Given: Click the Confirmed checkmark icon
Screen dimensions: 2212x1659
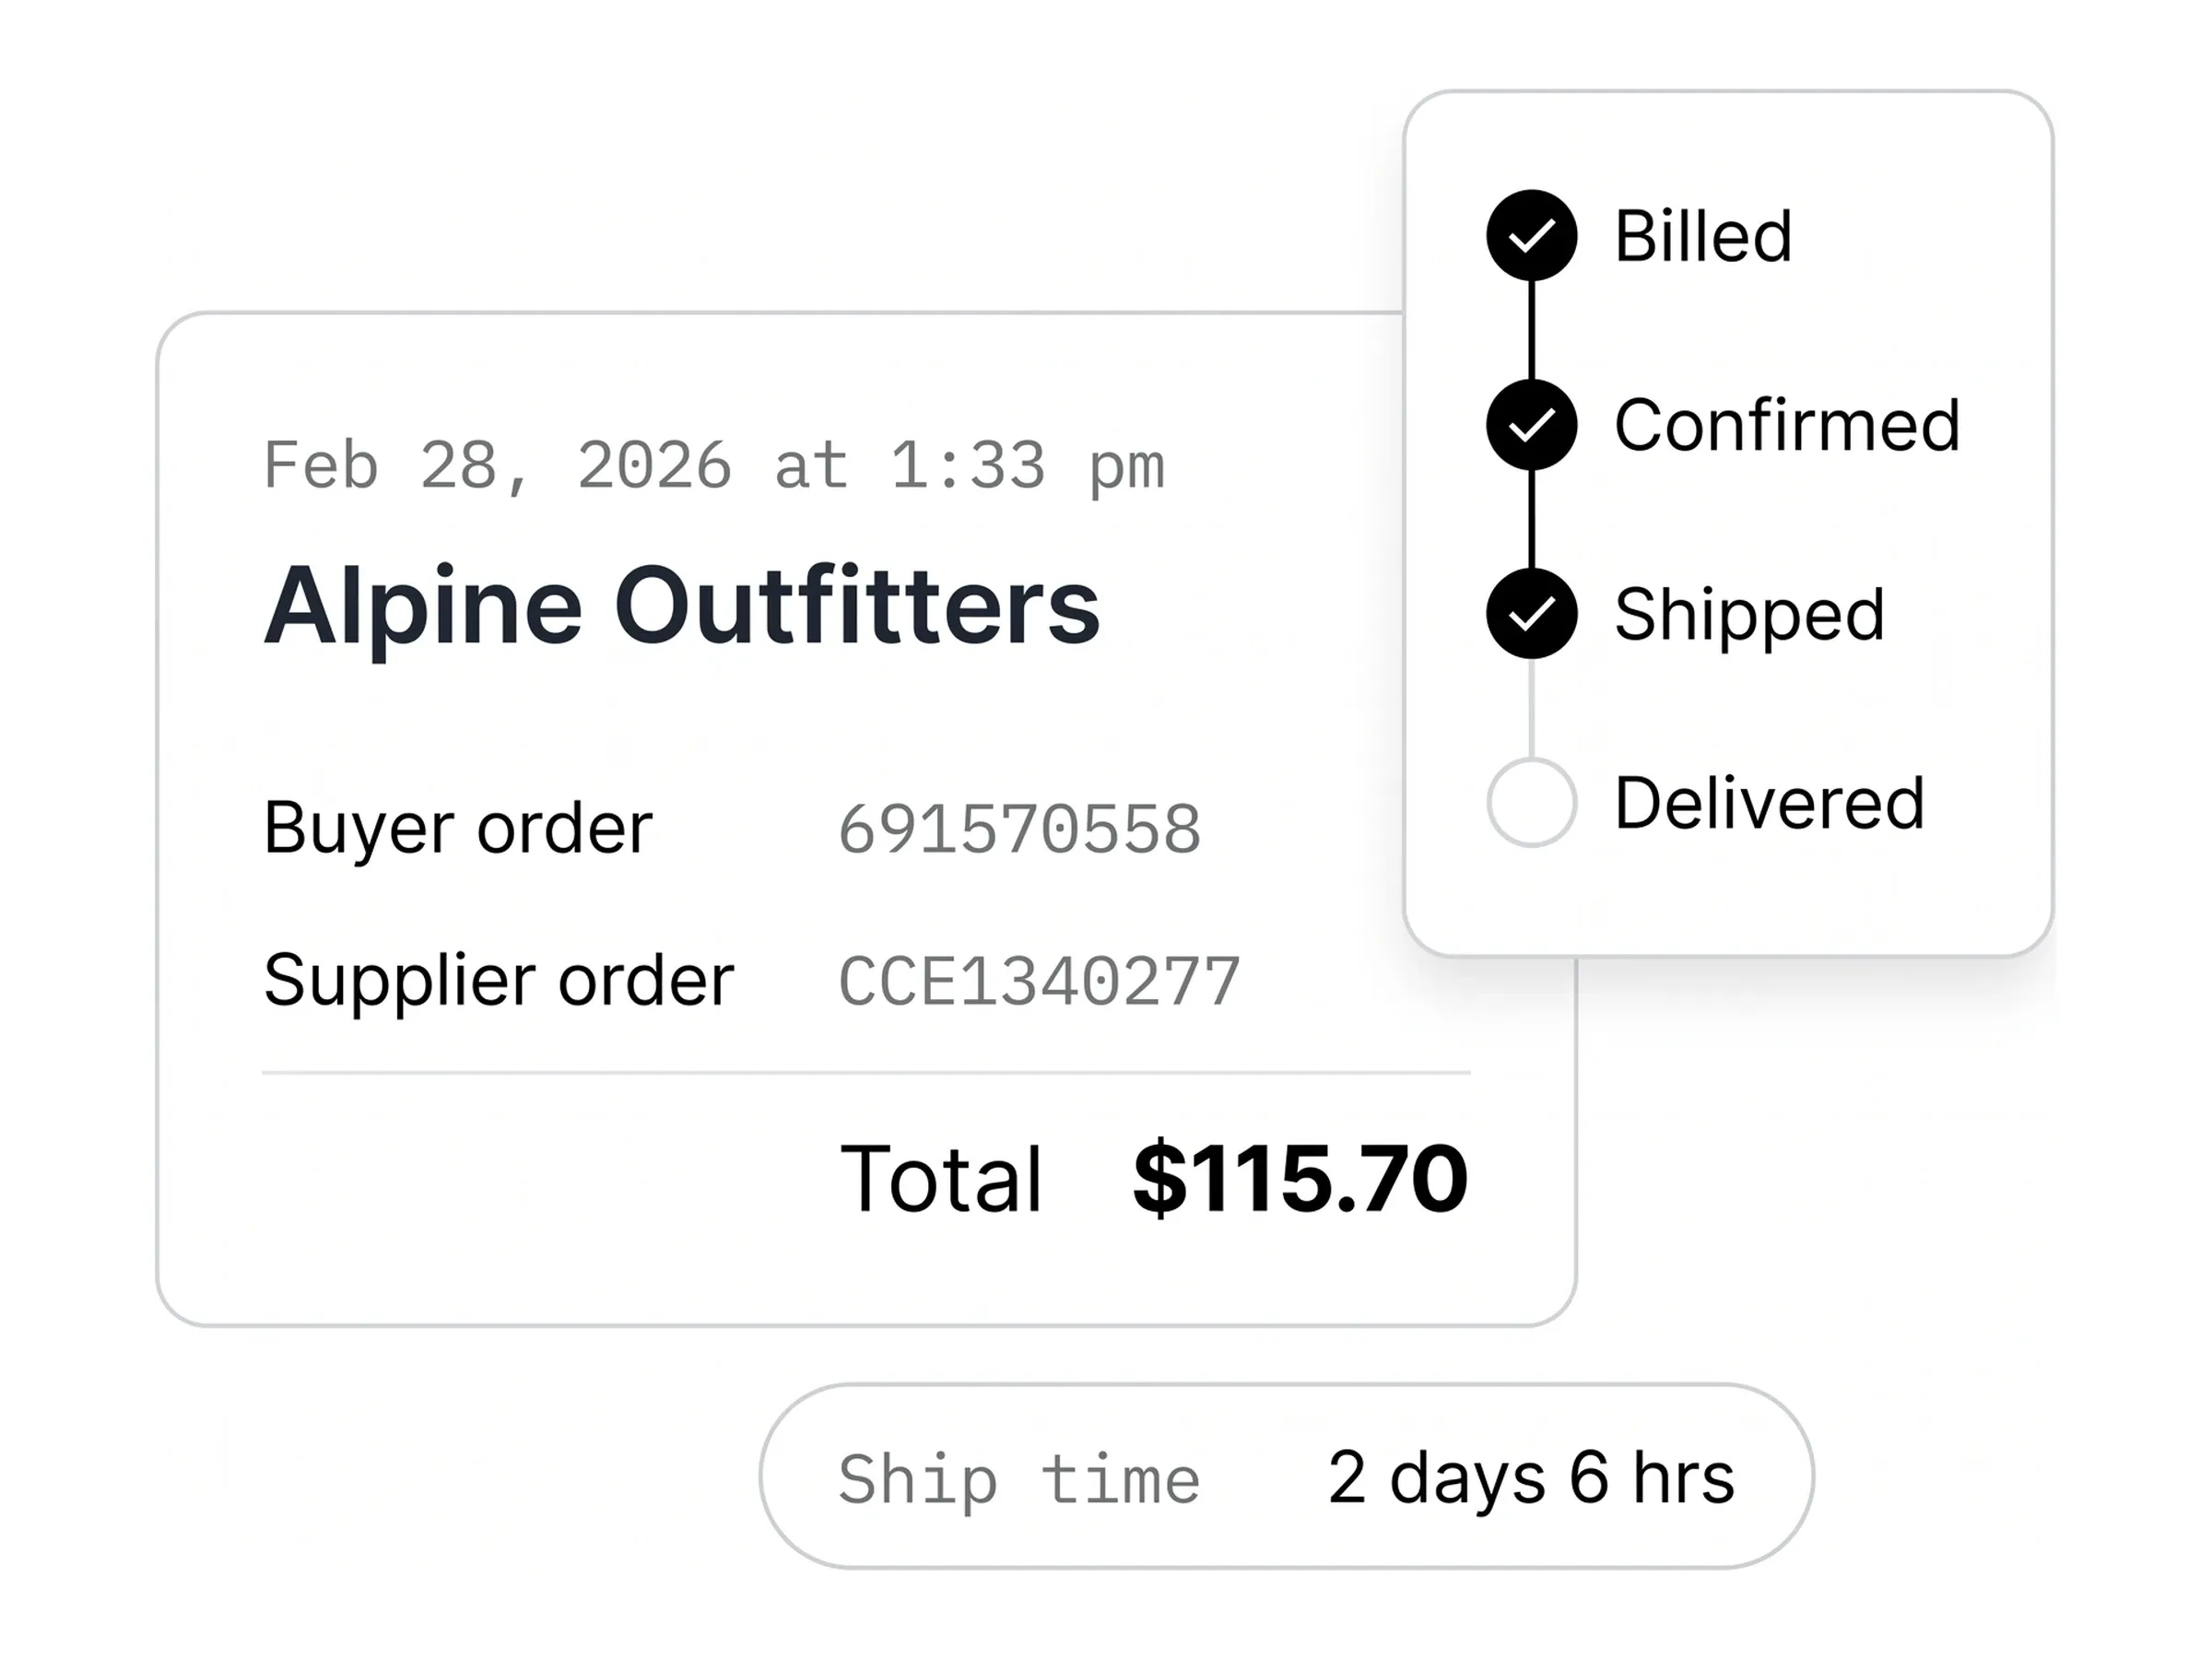Looking at the screenshot, I should 1531,424.
